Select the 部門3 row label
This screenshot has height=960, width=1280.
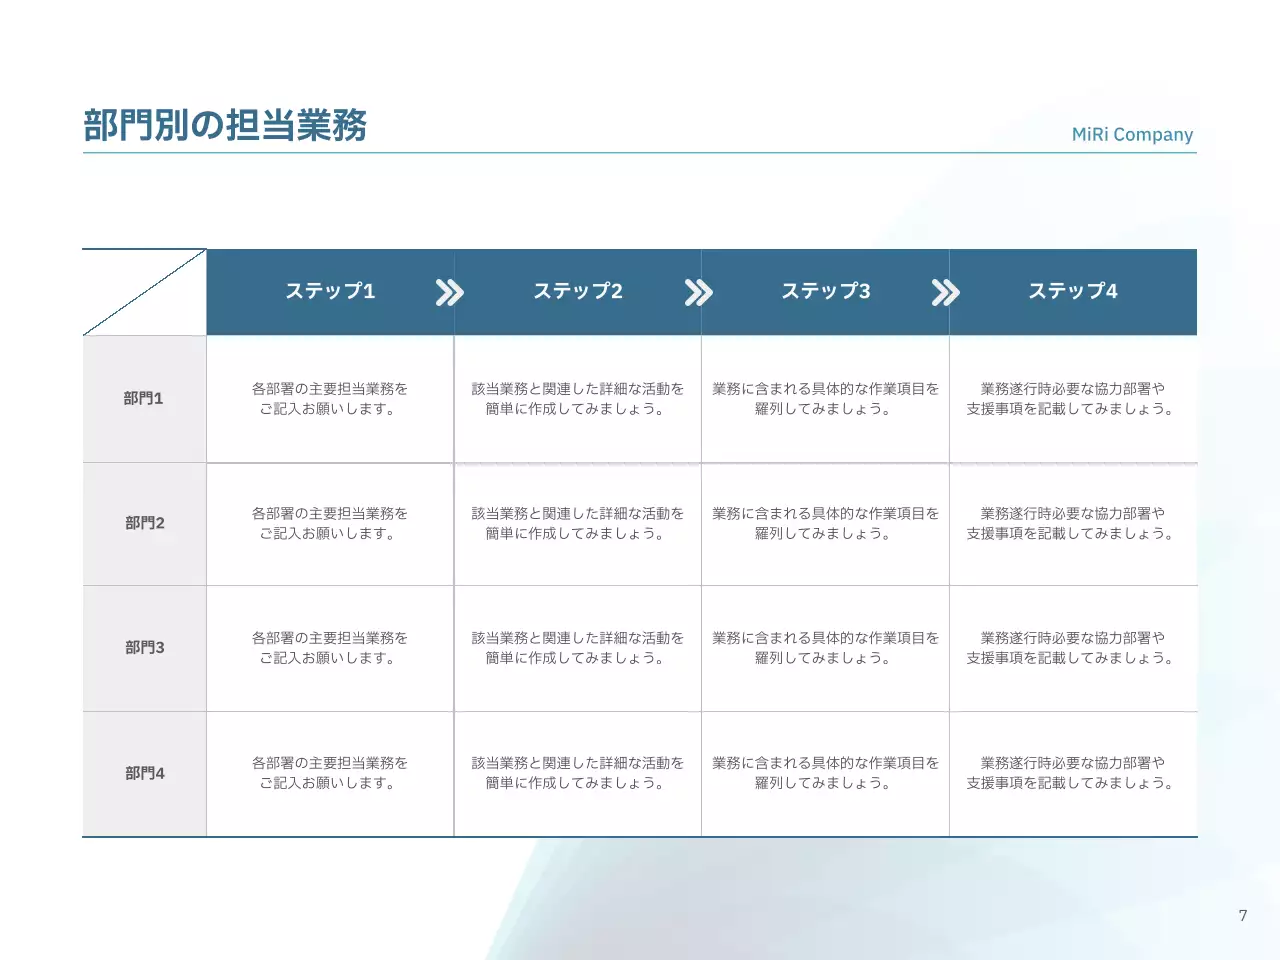(145, 648)
